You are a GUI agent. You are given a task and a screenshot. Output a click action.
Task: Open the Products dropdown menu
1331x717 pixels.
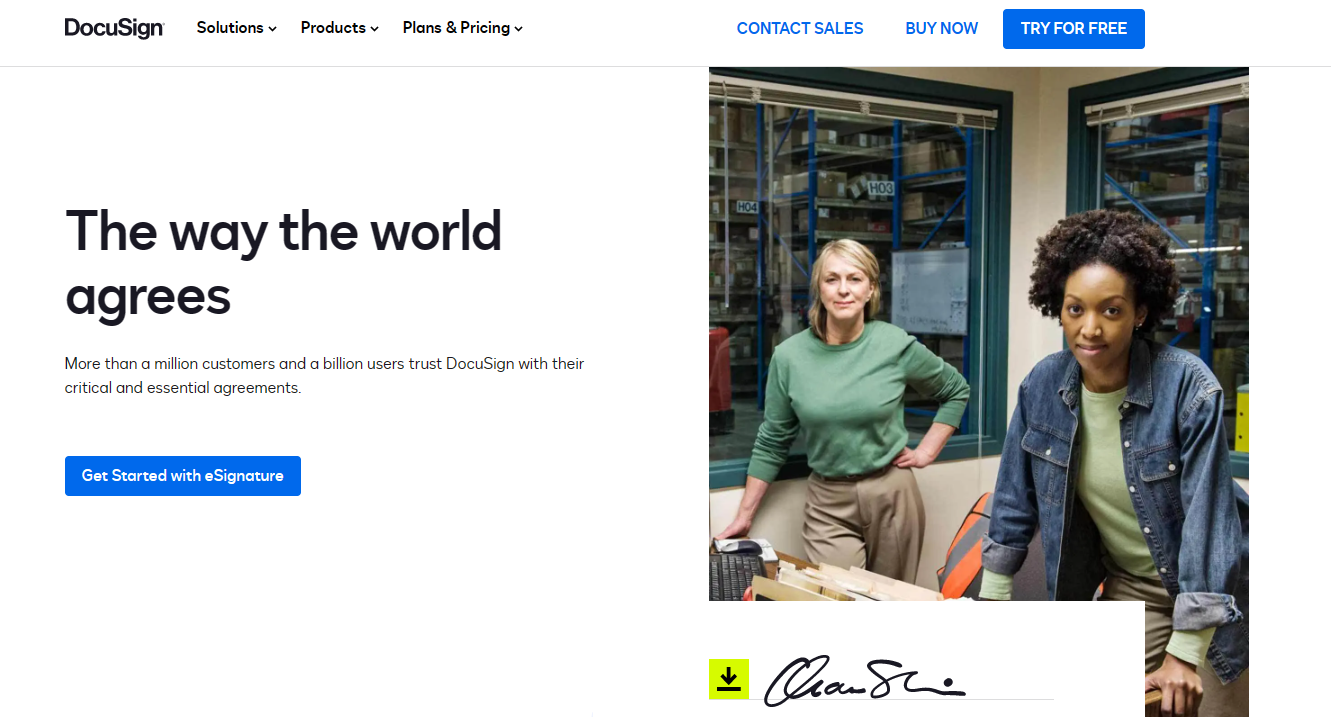[340, 28]
